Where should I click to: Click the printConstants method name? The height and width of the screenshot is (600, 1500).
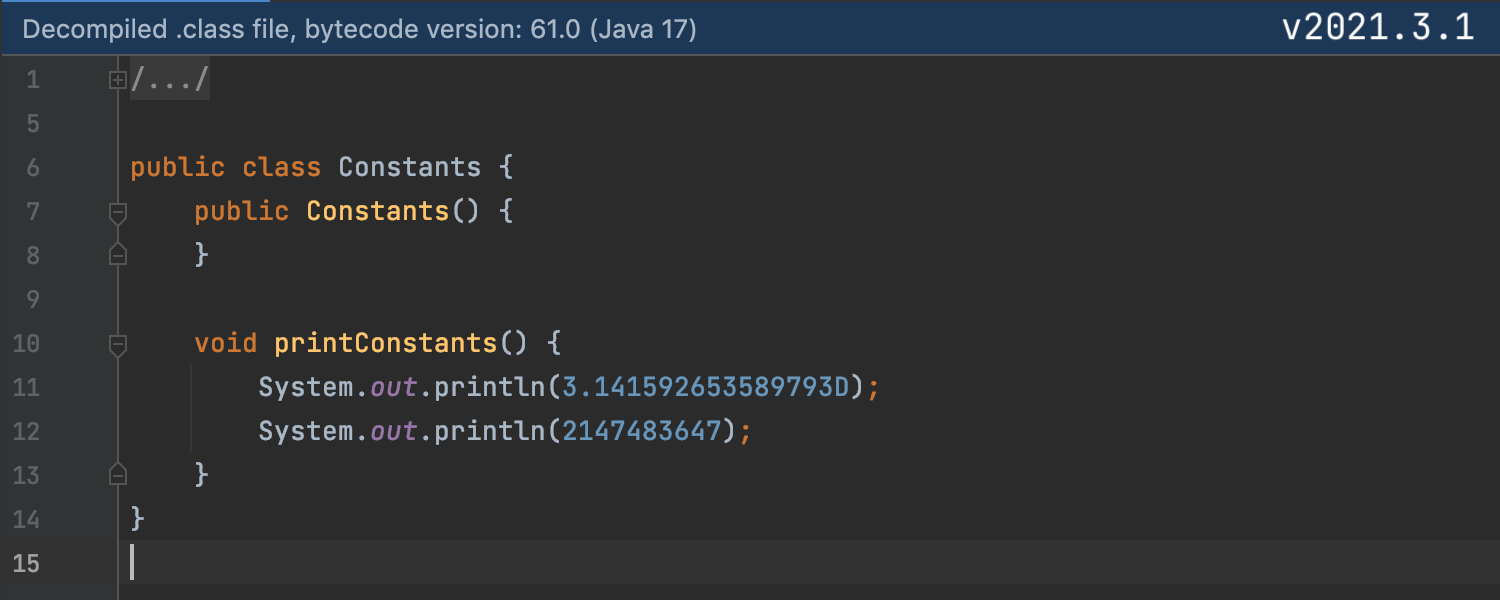(385, 344)
